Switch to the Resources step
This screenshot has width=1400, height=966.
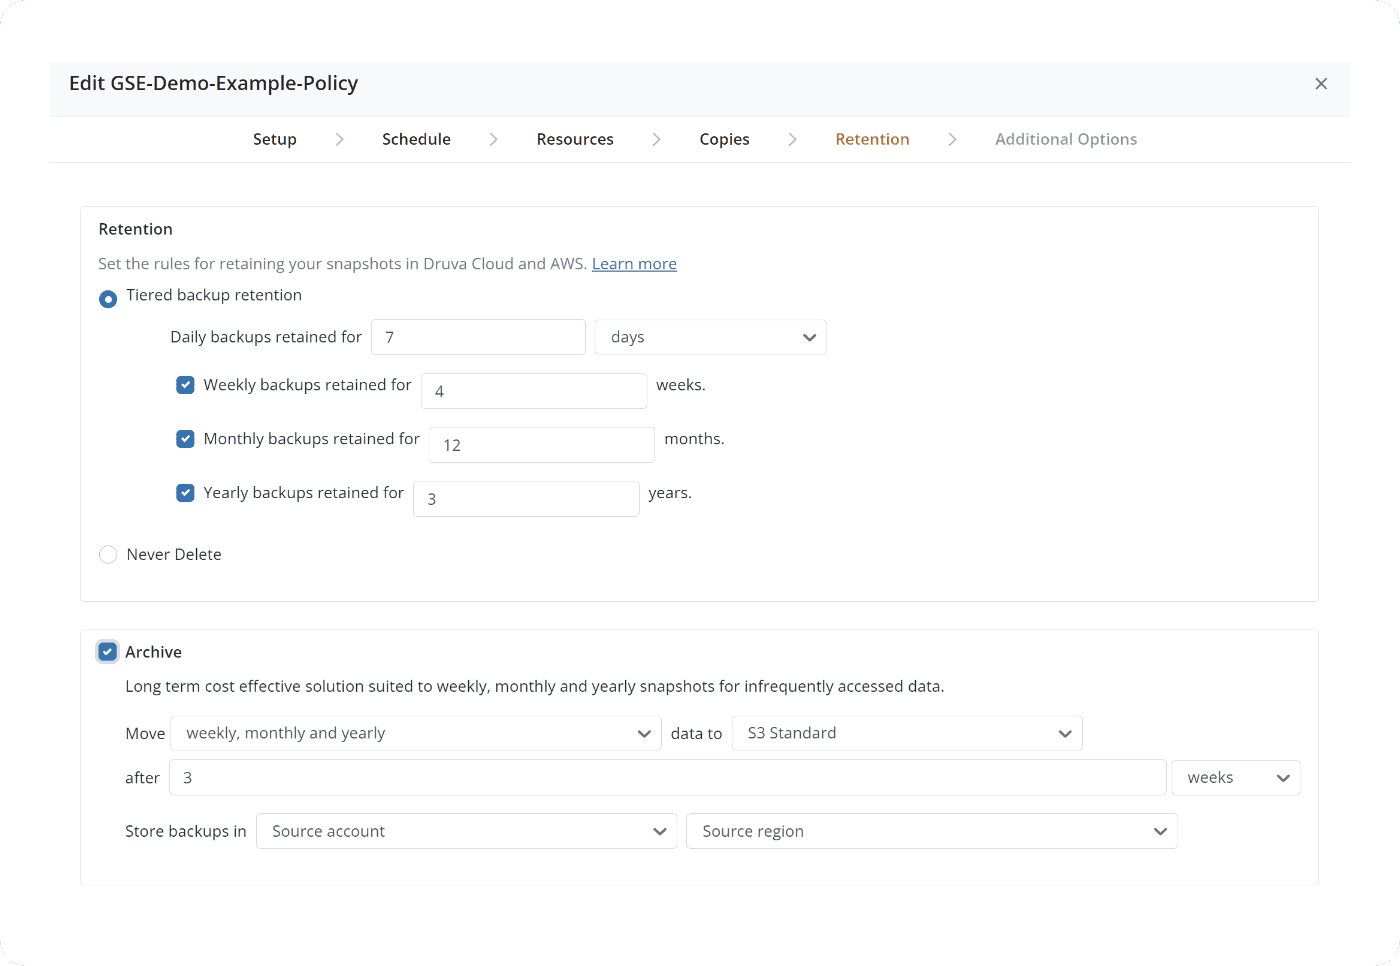coord(575,139)
